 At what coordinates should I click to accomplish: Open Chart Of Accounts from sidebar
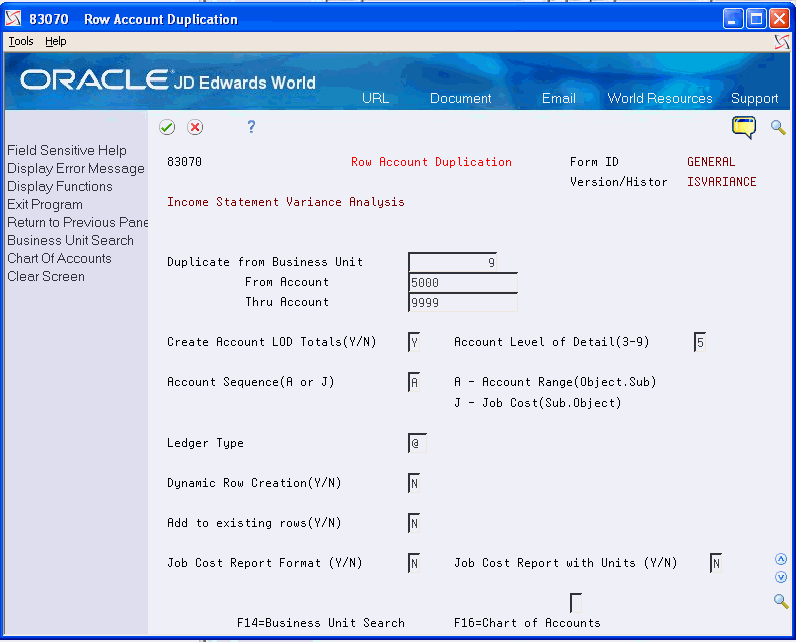click(59, 258)
